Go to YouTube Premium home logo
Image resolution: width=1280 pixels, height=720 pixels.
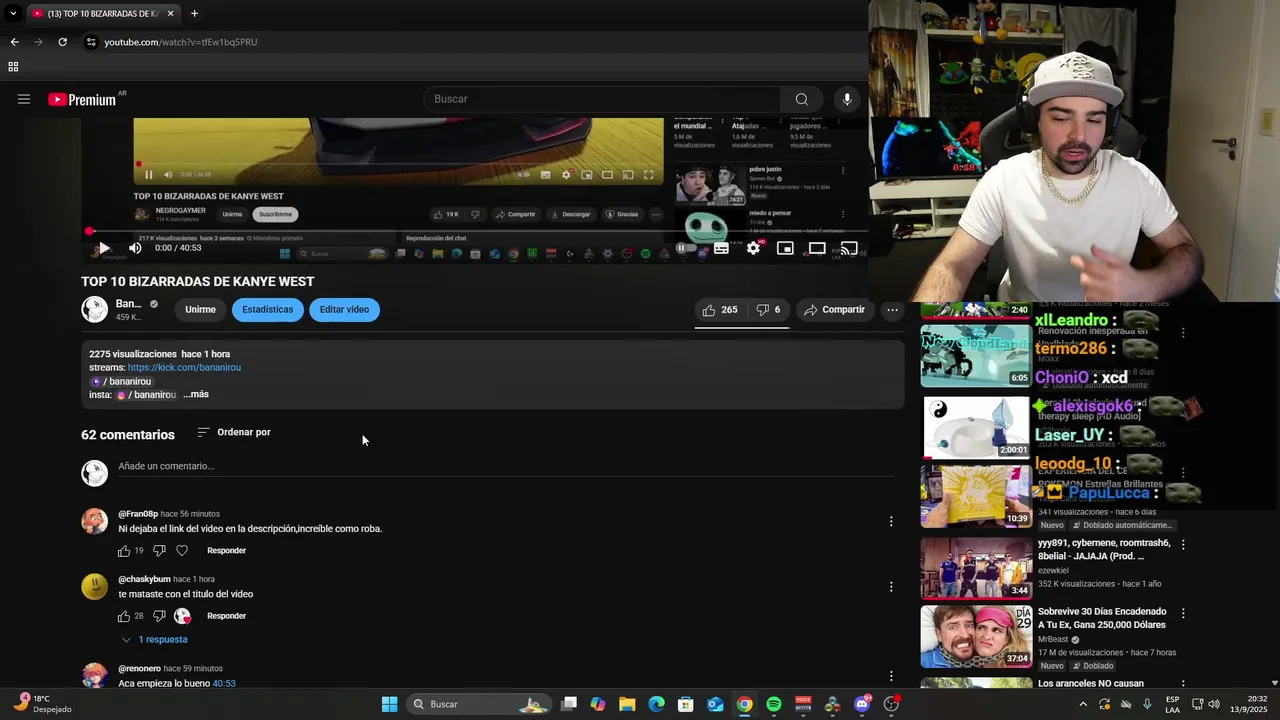[x=82, y=99]
